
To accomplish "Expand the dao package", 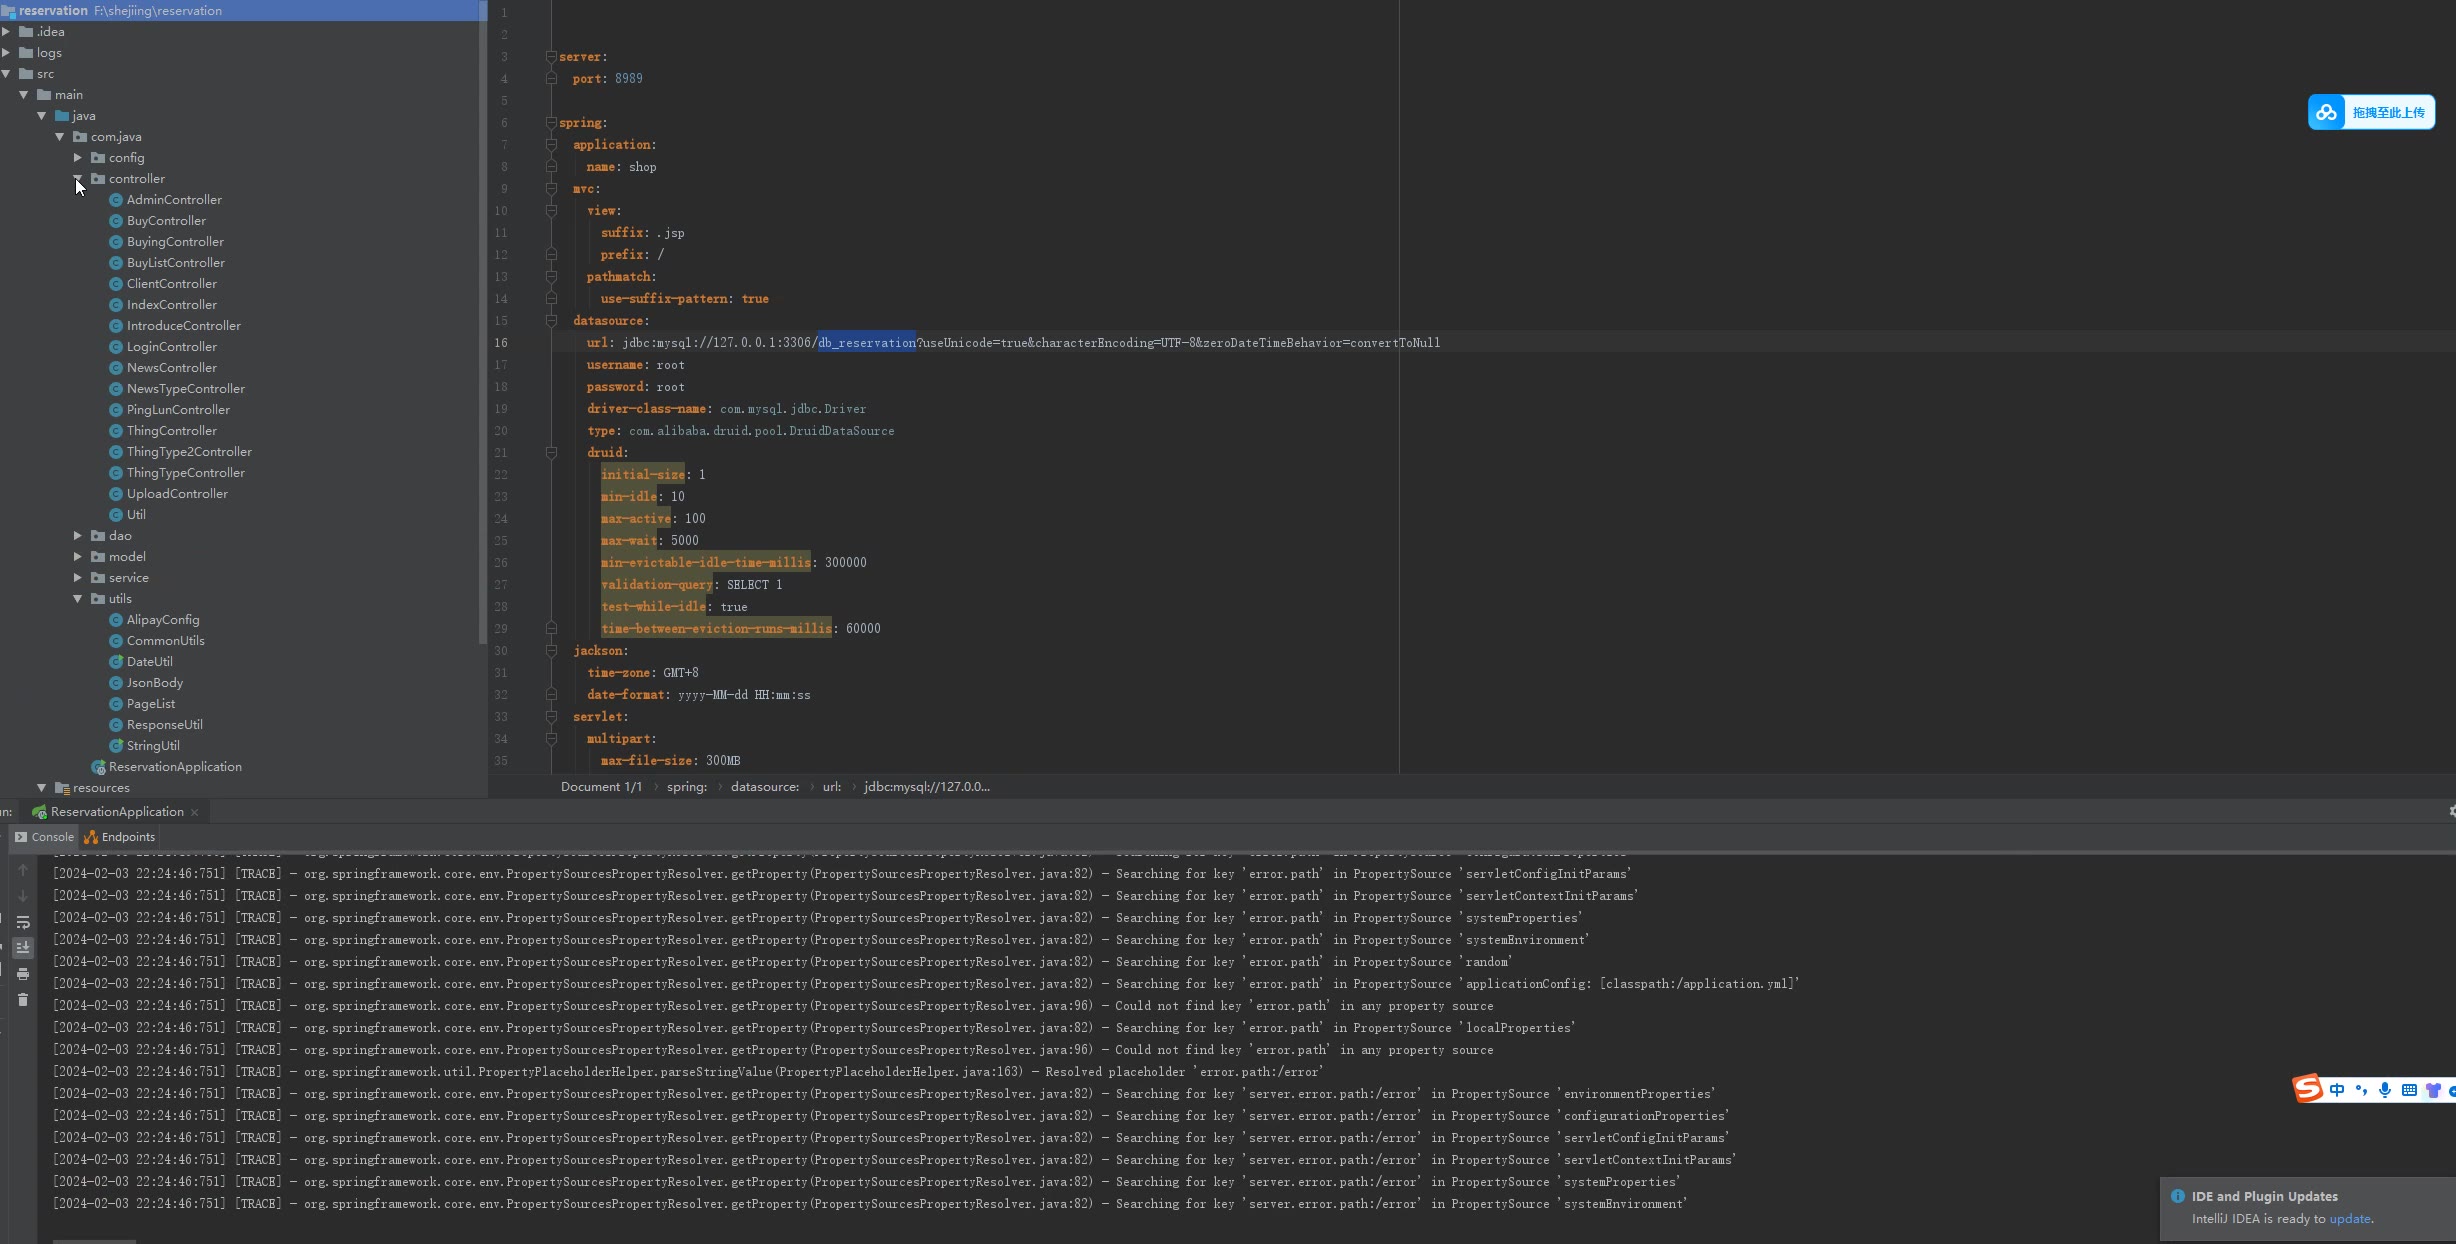I will tap(77, 535).
